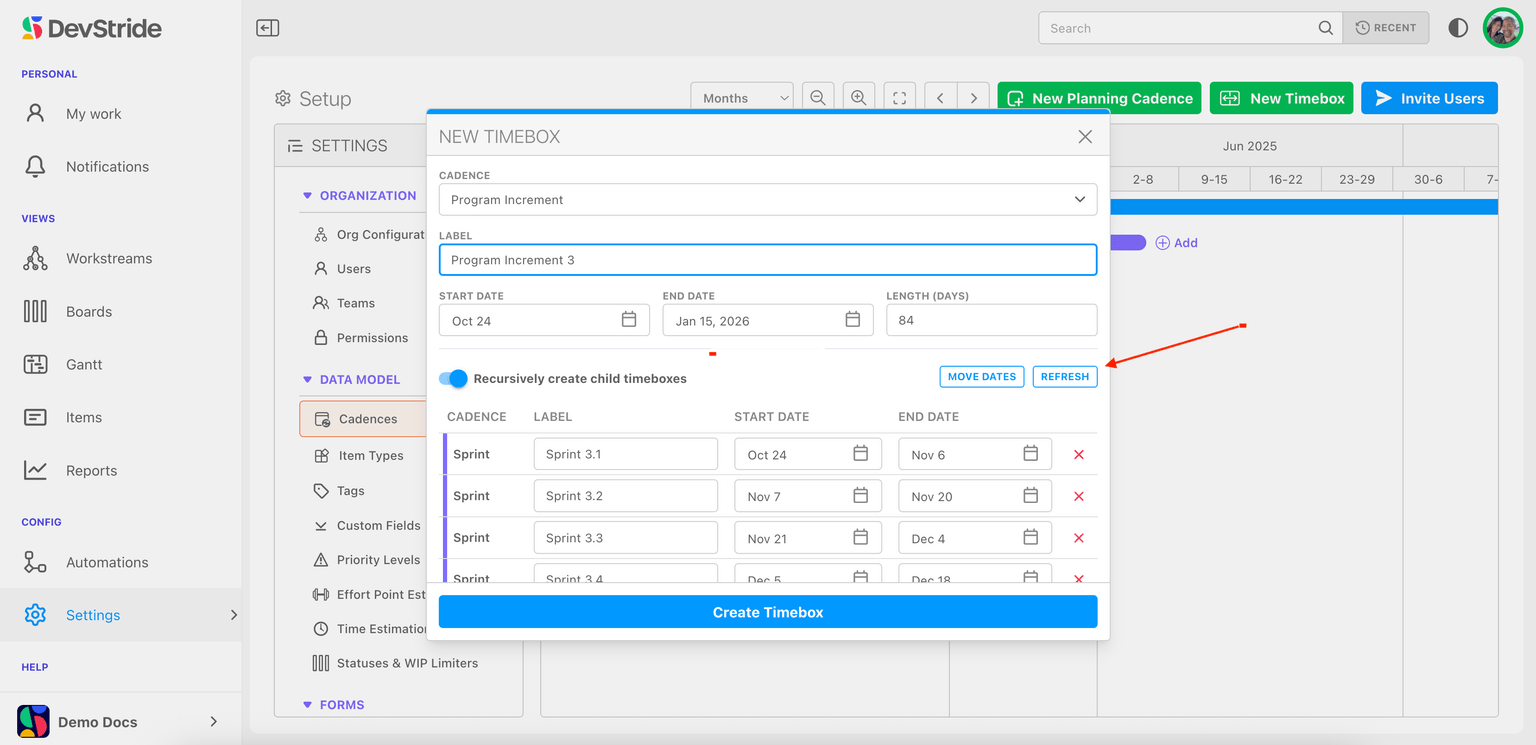Click the Move Dates button
The image size is (1536, 745).
[981, 377]
